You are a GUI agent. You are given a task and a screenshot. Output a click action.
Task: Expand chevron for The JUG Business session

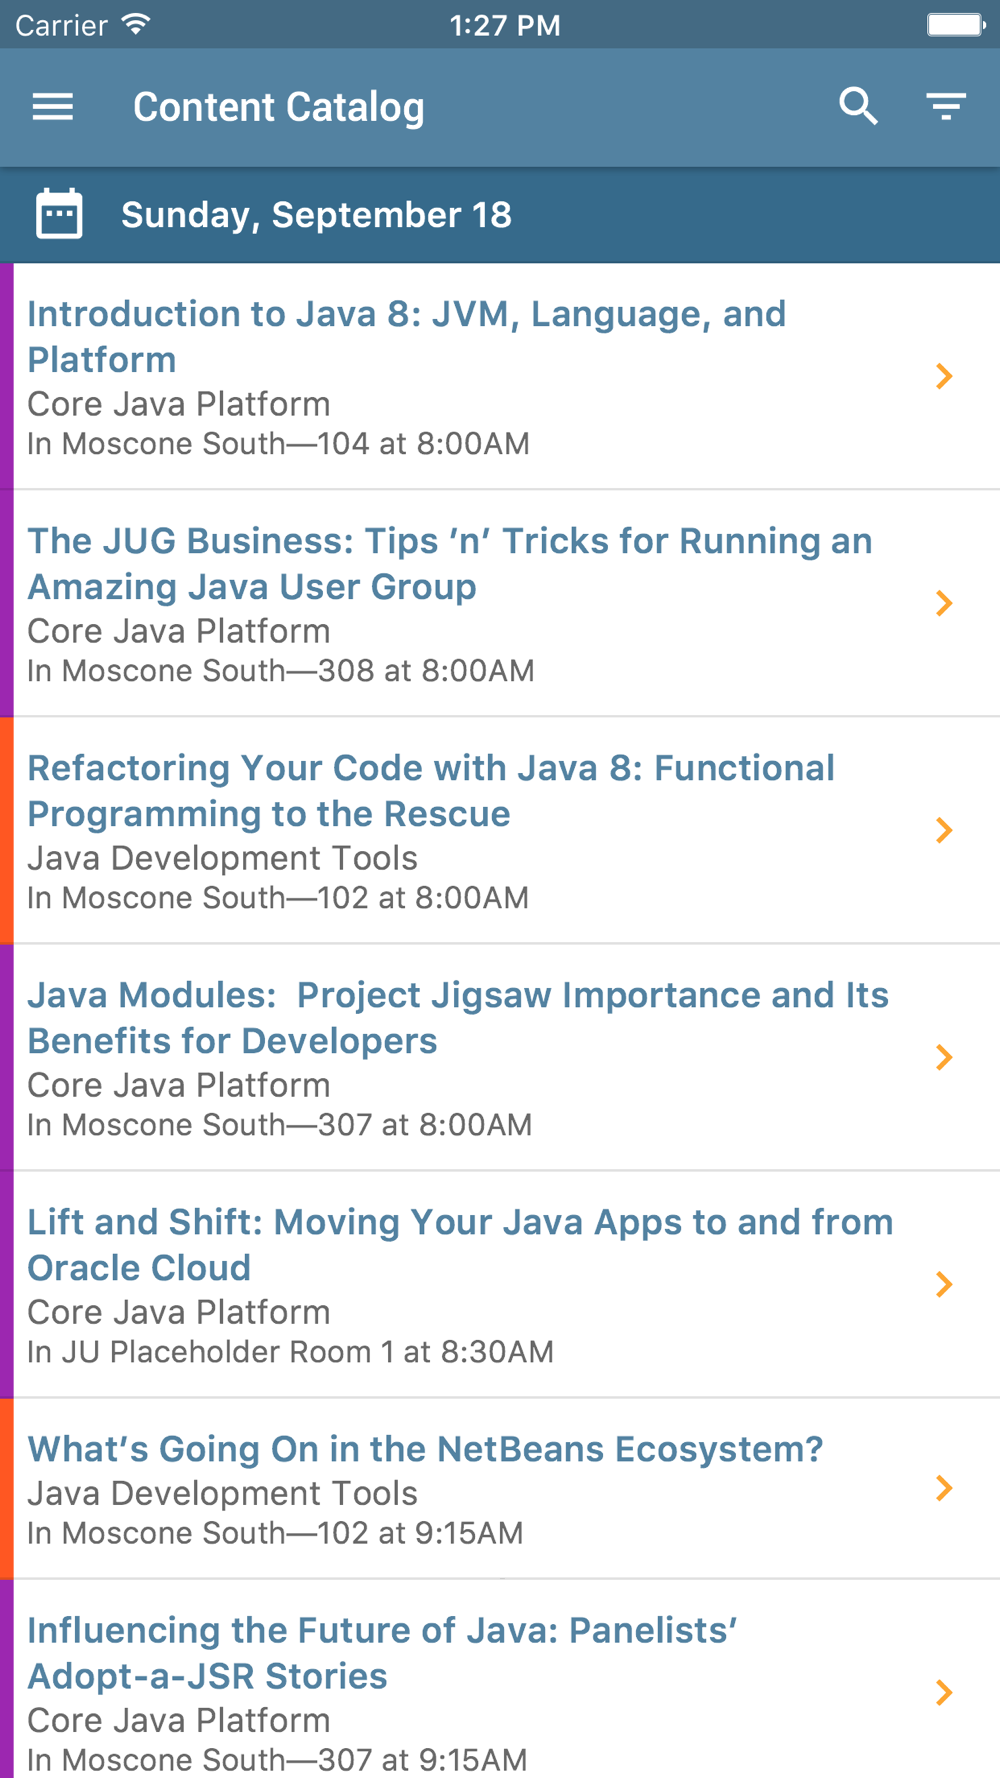click(x=943, y=603)
